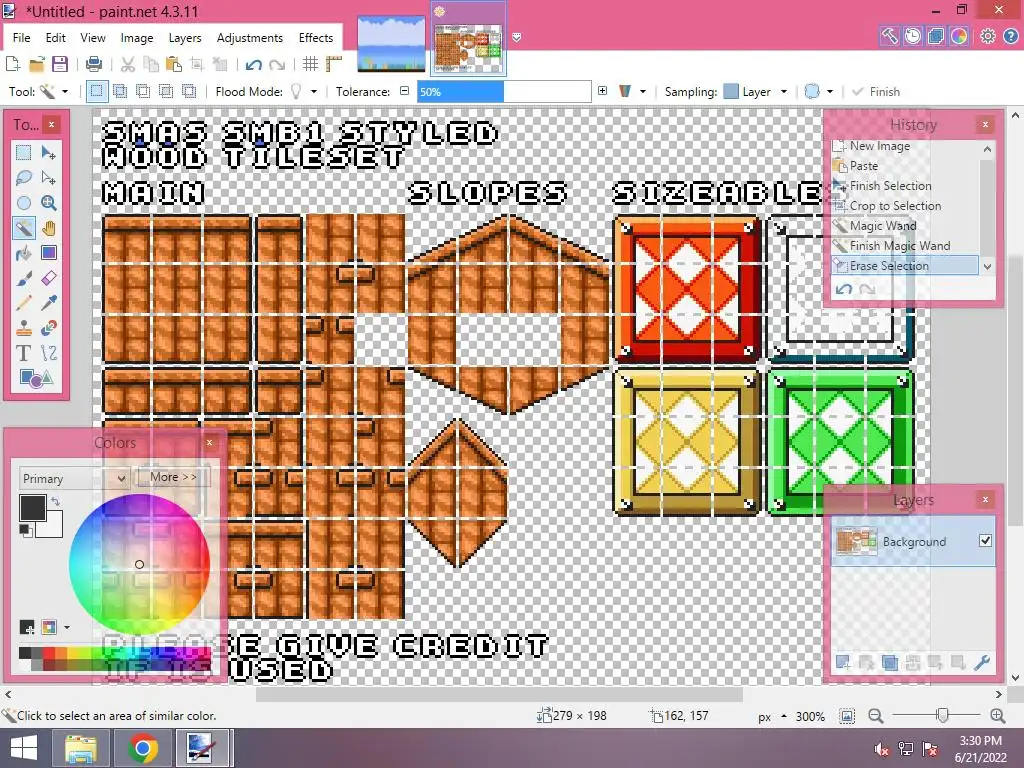Viewport: 1024px width, 768px height.
Task: Select the Move Selected Pixels tool
Action: 48,153
